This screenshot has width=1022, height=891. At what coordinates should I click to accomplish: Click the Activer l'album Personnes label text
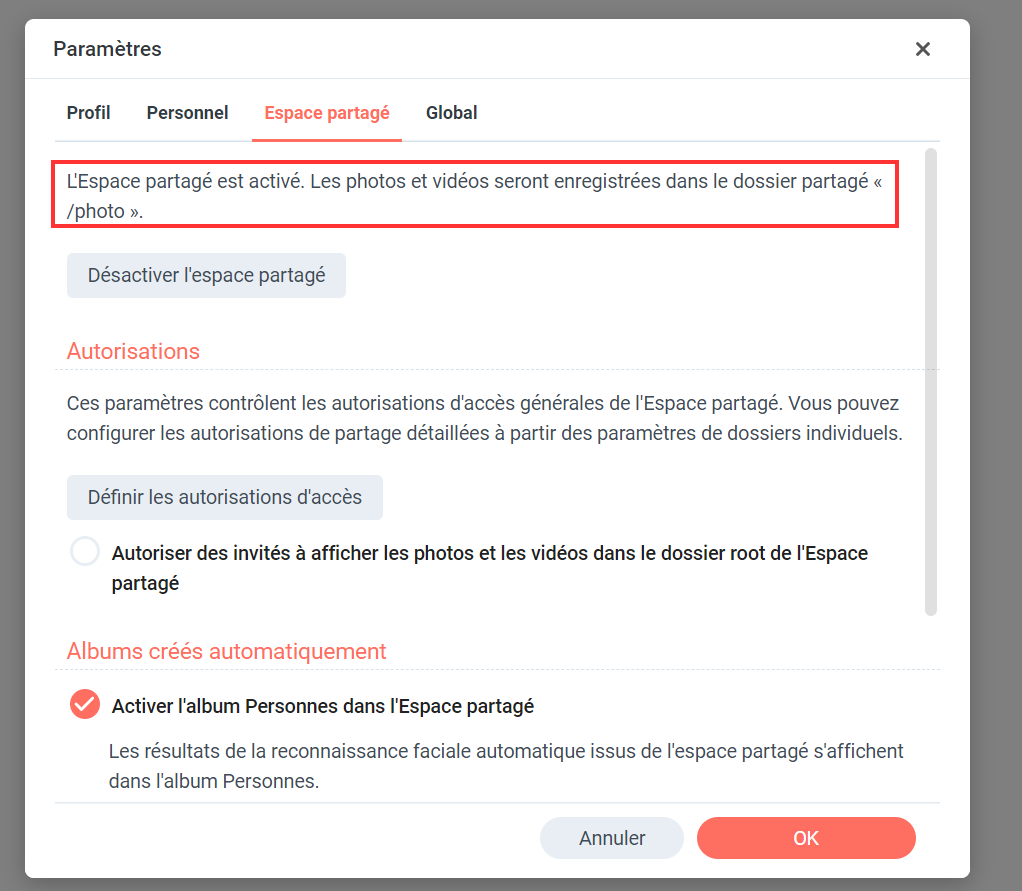pos(323,706)
